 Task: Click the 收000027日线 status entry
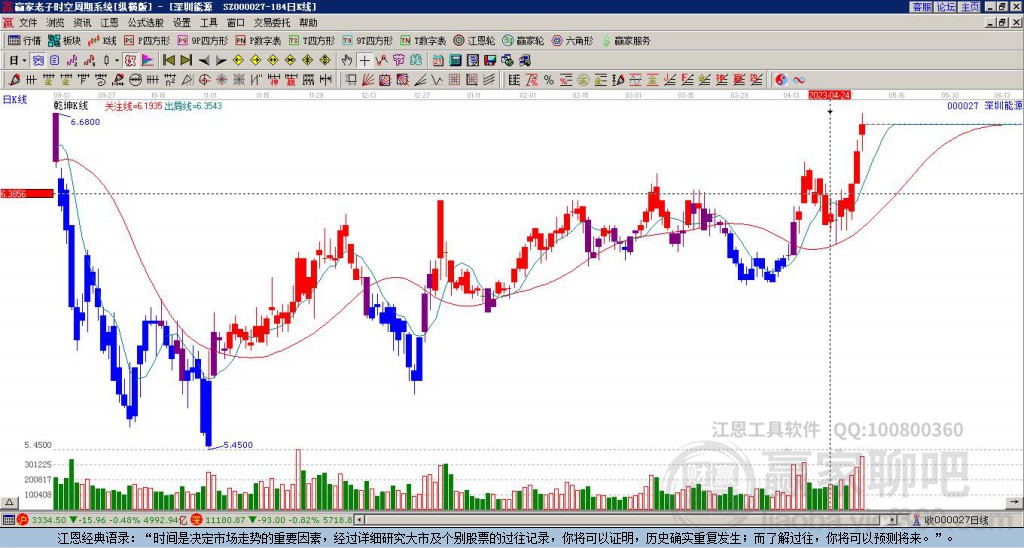[956, 520]
